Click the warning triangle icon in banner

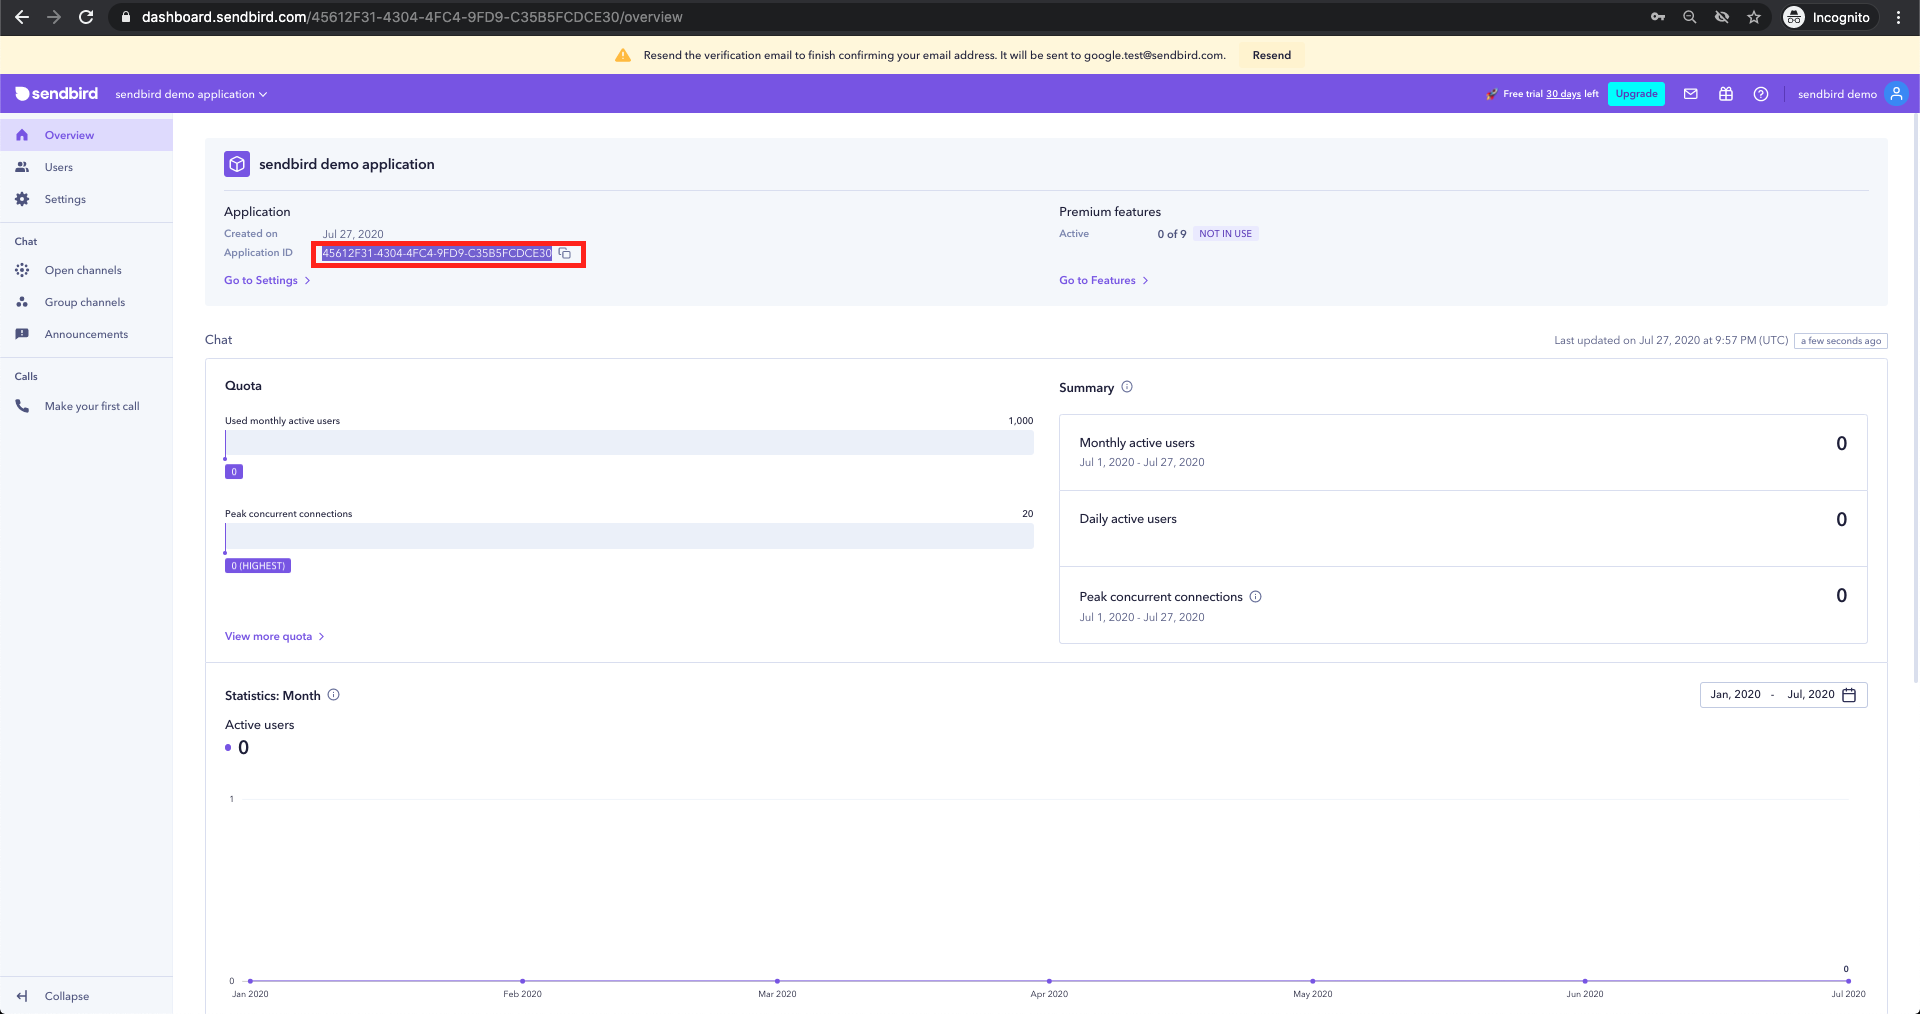pos(623,55)
